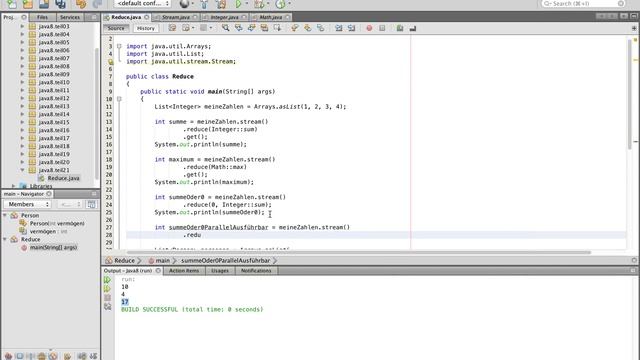Open the default config dropdown
Screen dimensions: 640x360
click(142, 4)
